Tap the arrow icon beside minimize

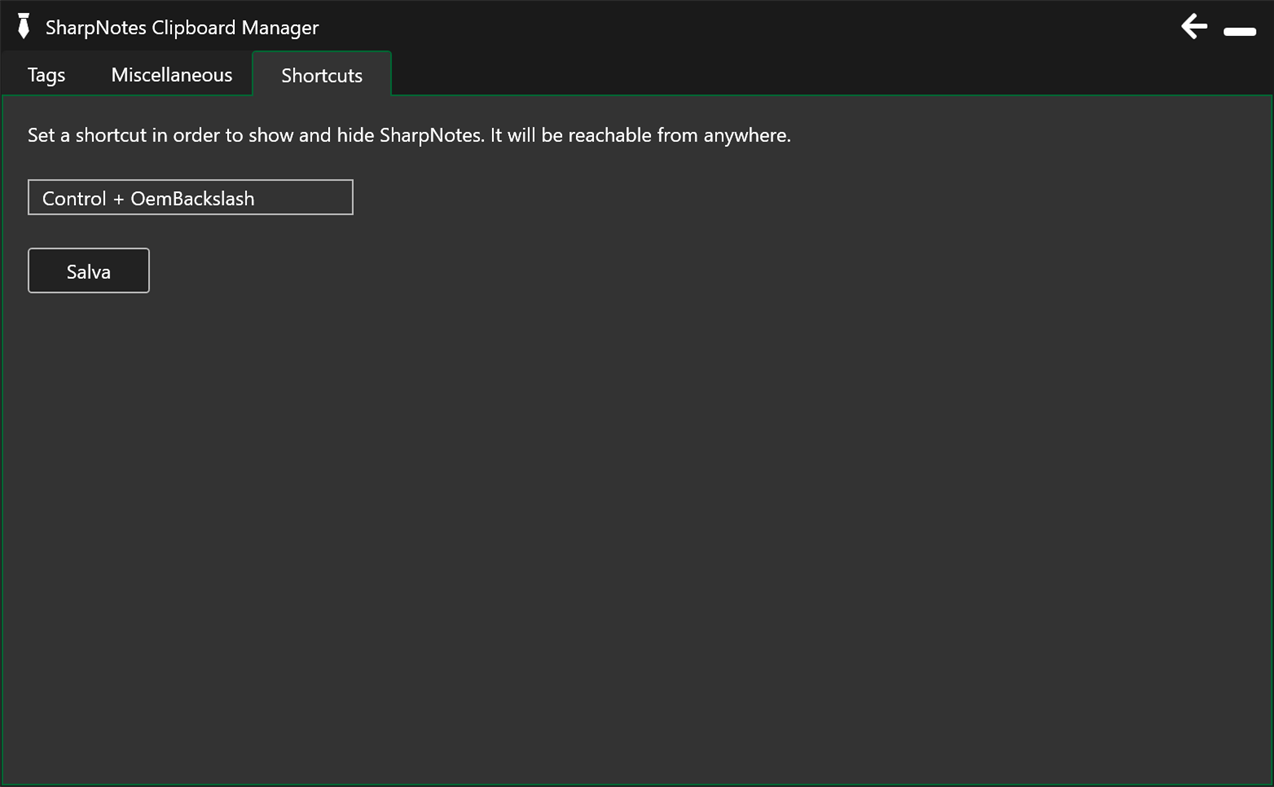1193,27
